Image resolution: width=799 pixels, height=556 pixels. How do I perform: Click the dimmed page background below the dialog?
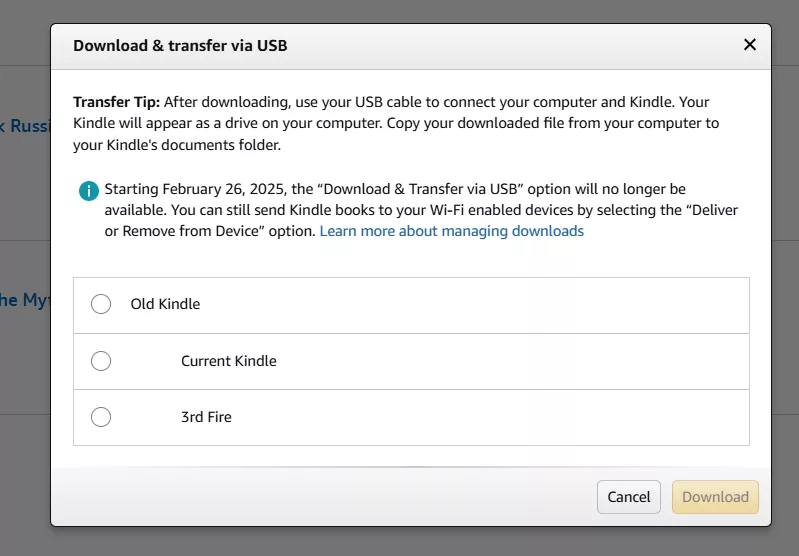point(400,542)
